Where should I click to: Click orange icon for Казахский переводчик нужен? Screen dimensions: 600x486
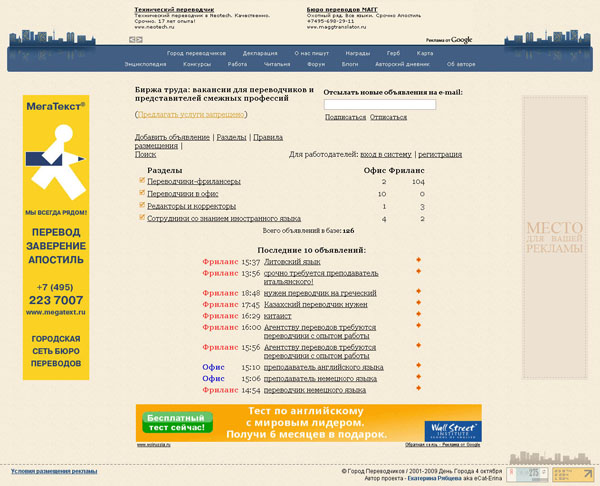(419, 303)
